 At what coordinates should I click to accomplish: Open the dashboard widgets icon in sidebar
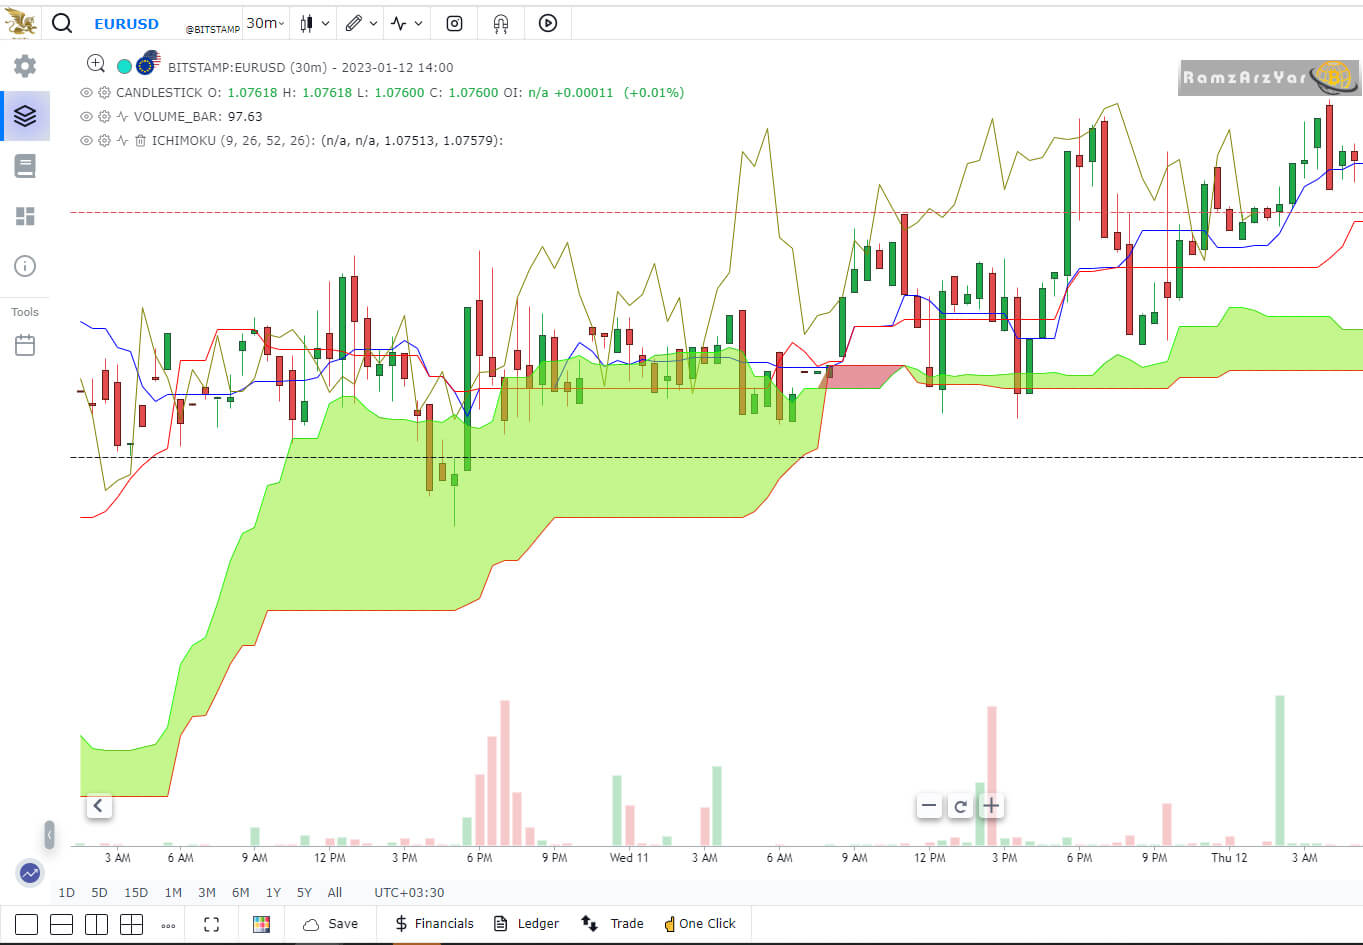(25, 216)
